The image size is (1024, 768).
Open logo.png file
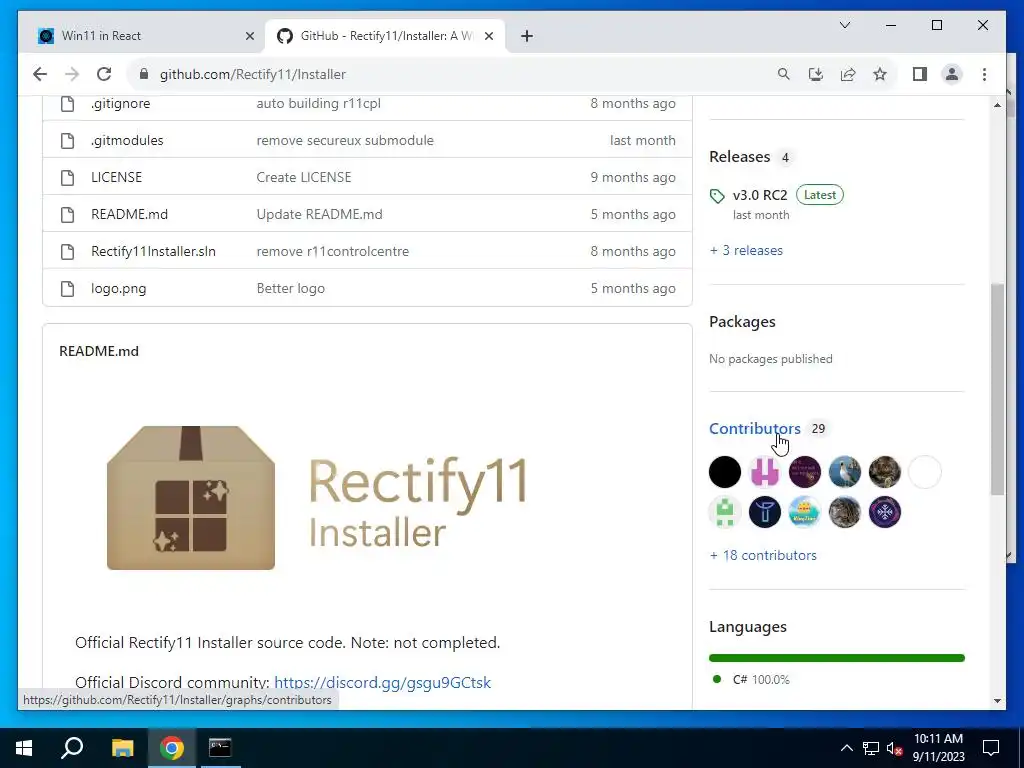[118, 289]
